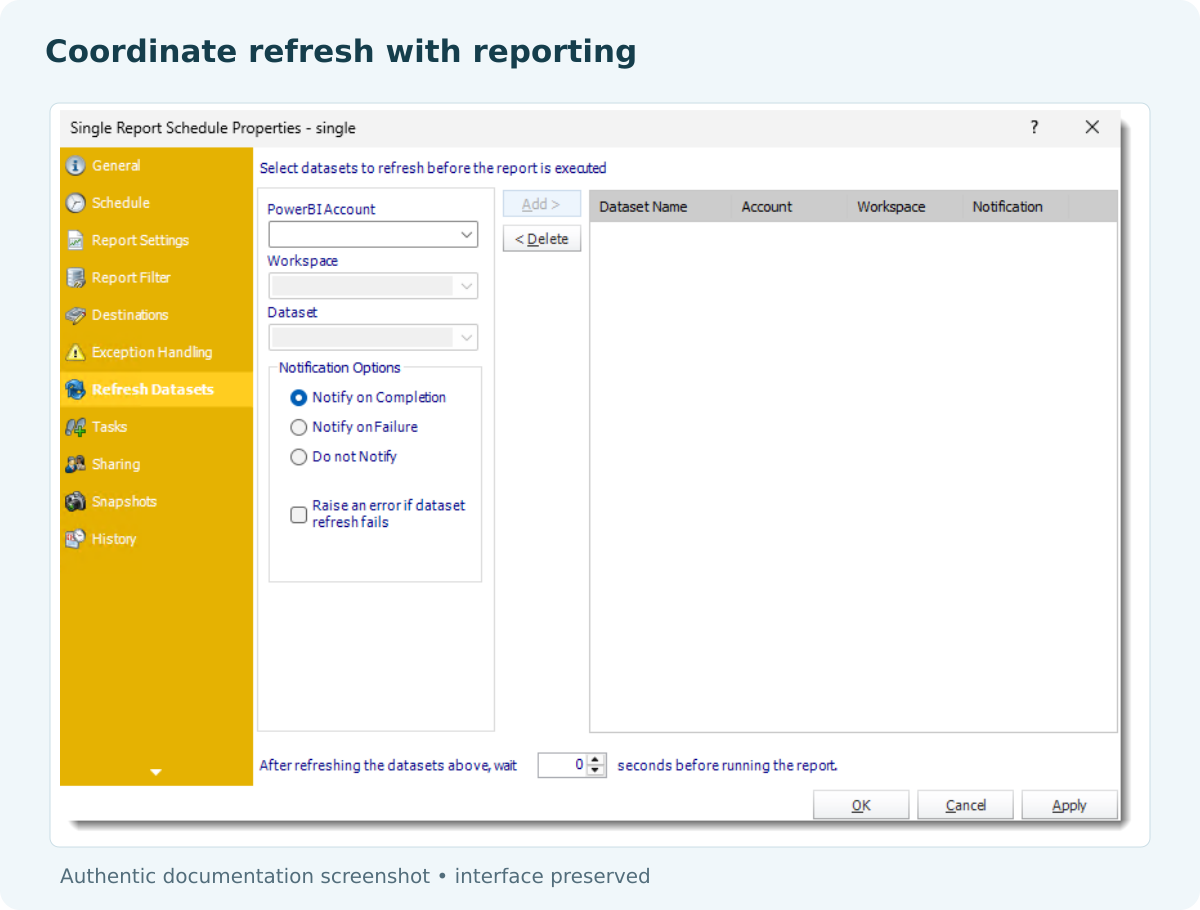The image size is (1200, 910).
Task: Close the Schedule Properties dialog
Action: tap(1092, 127)
